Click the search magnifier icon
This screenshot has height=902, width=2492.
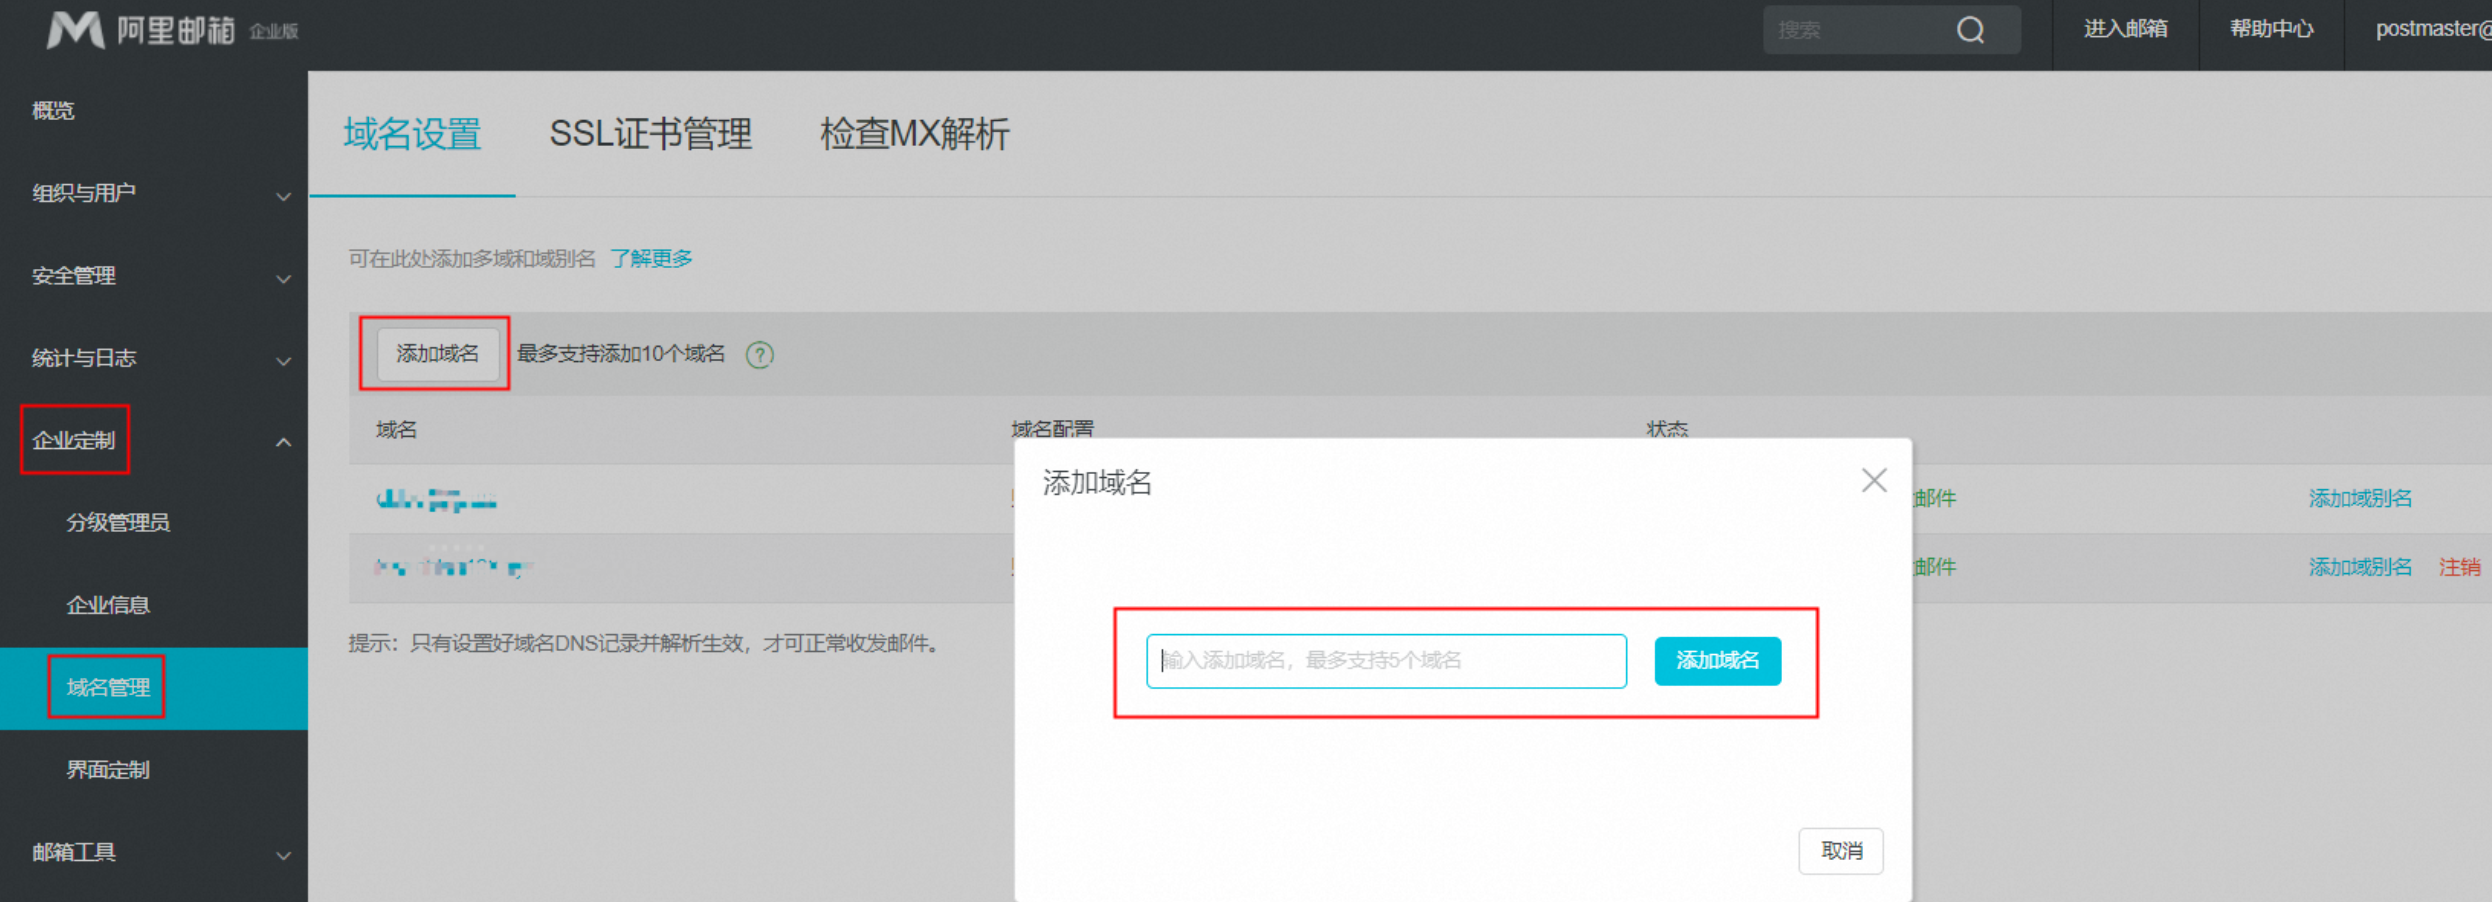pyautogui.click(x=1970, y=30)
